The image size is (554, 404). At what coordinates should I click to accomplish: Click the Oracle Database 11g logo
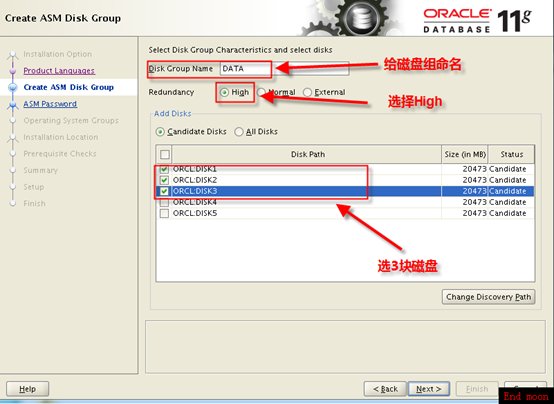(477, 21)
